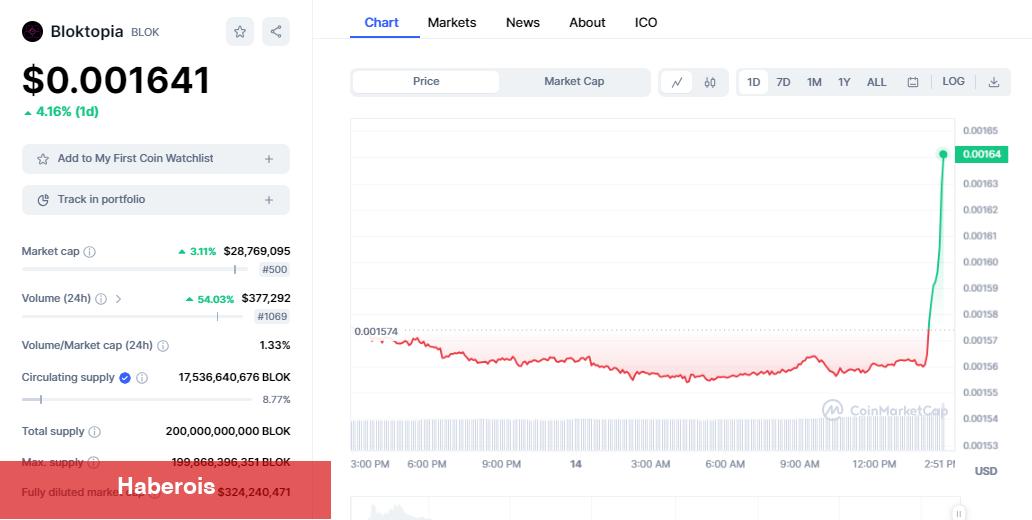Click the 4.16% (1d) change text

click(x=67, y=112)
